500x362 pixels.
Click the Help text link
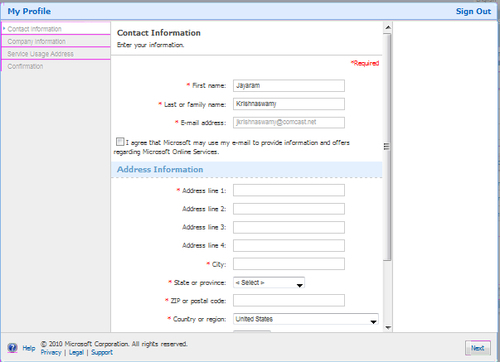click(29, 348)
